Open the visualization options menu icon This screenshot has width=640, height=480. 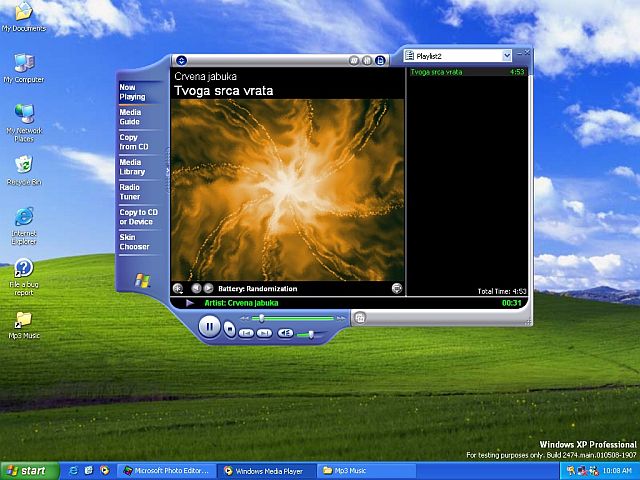178,288
